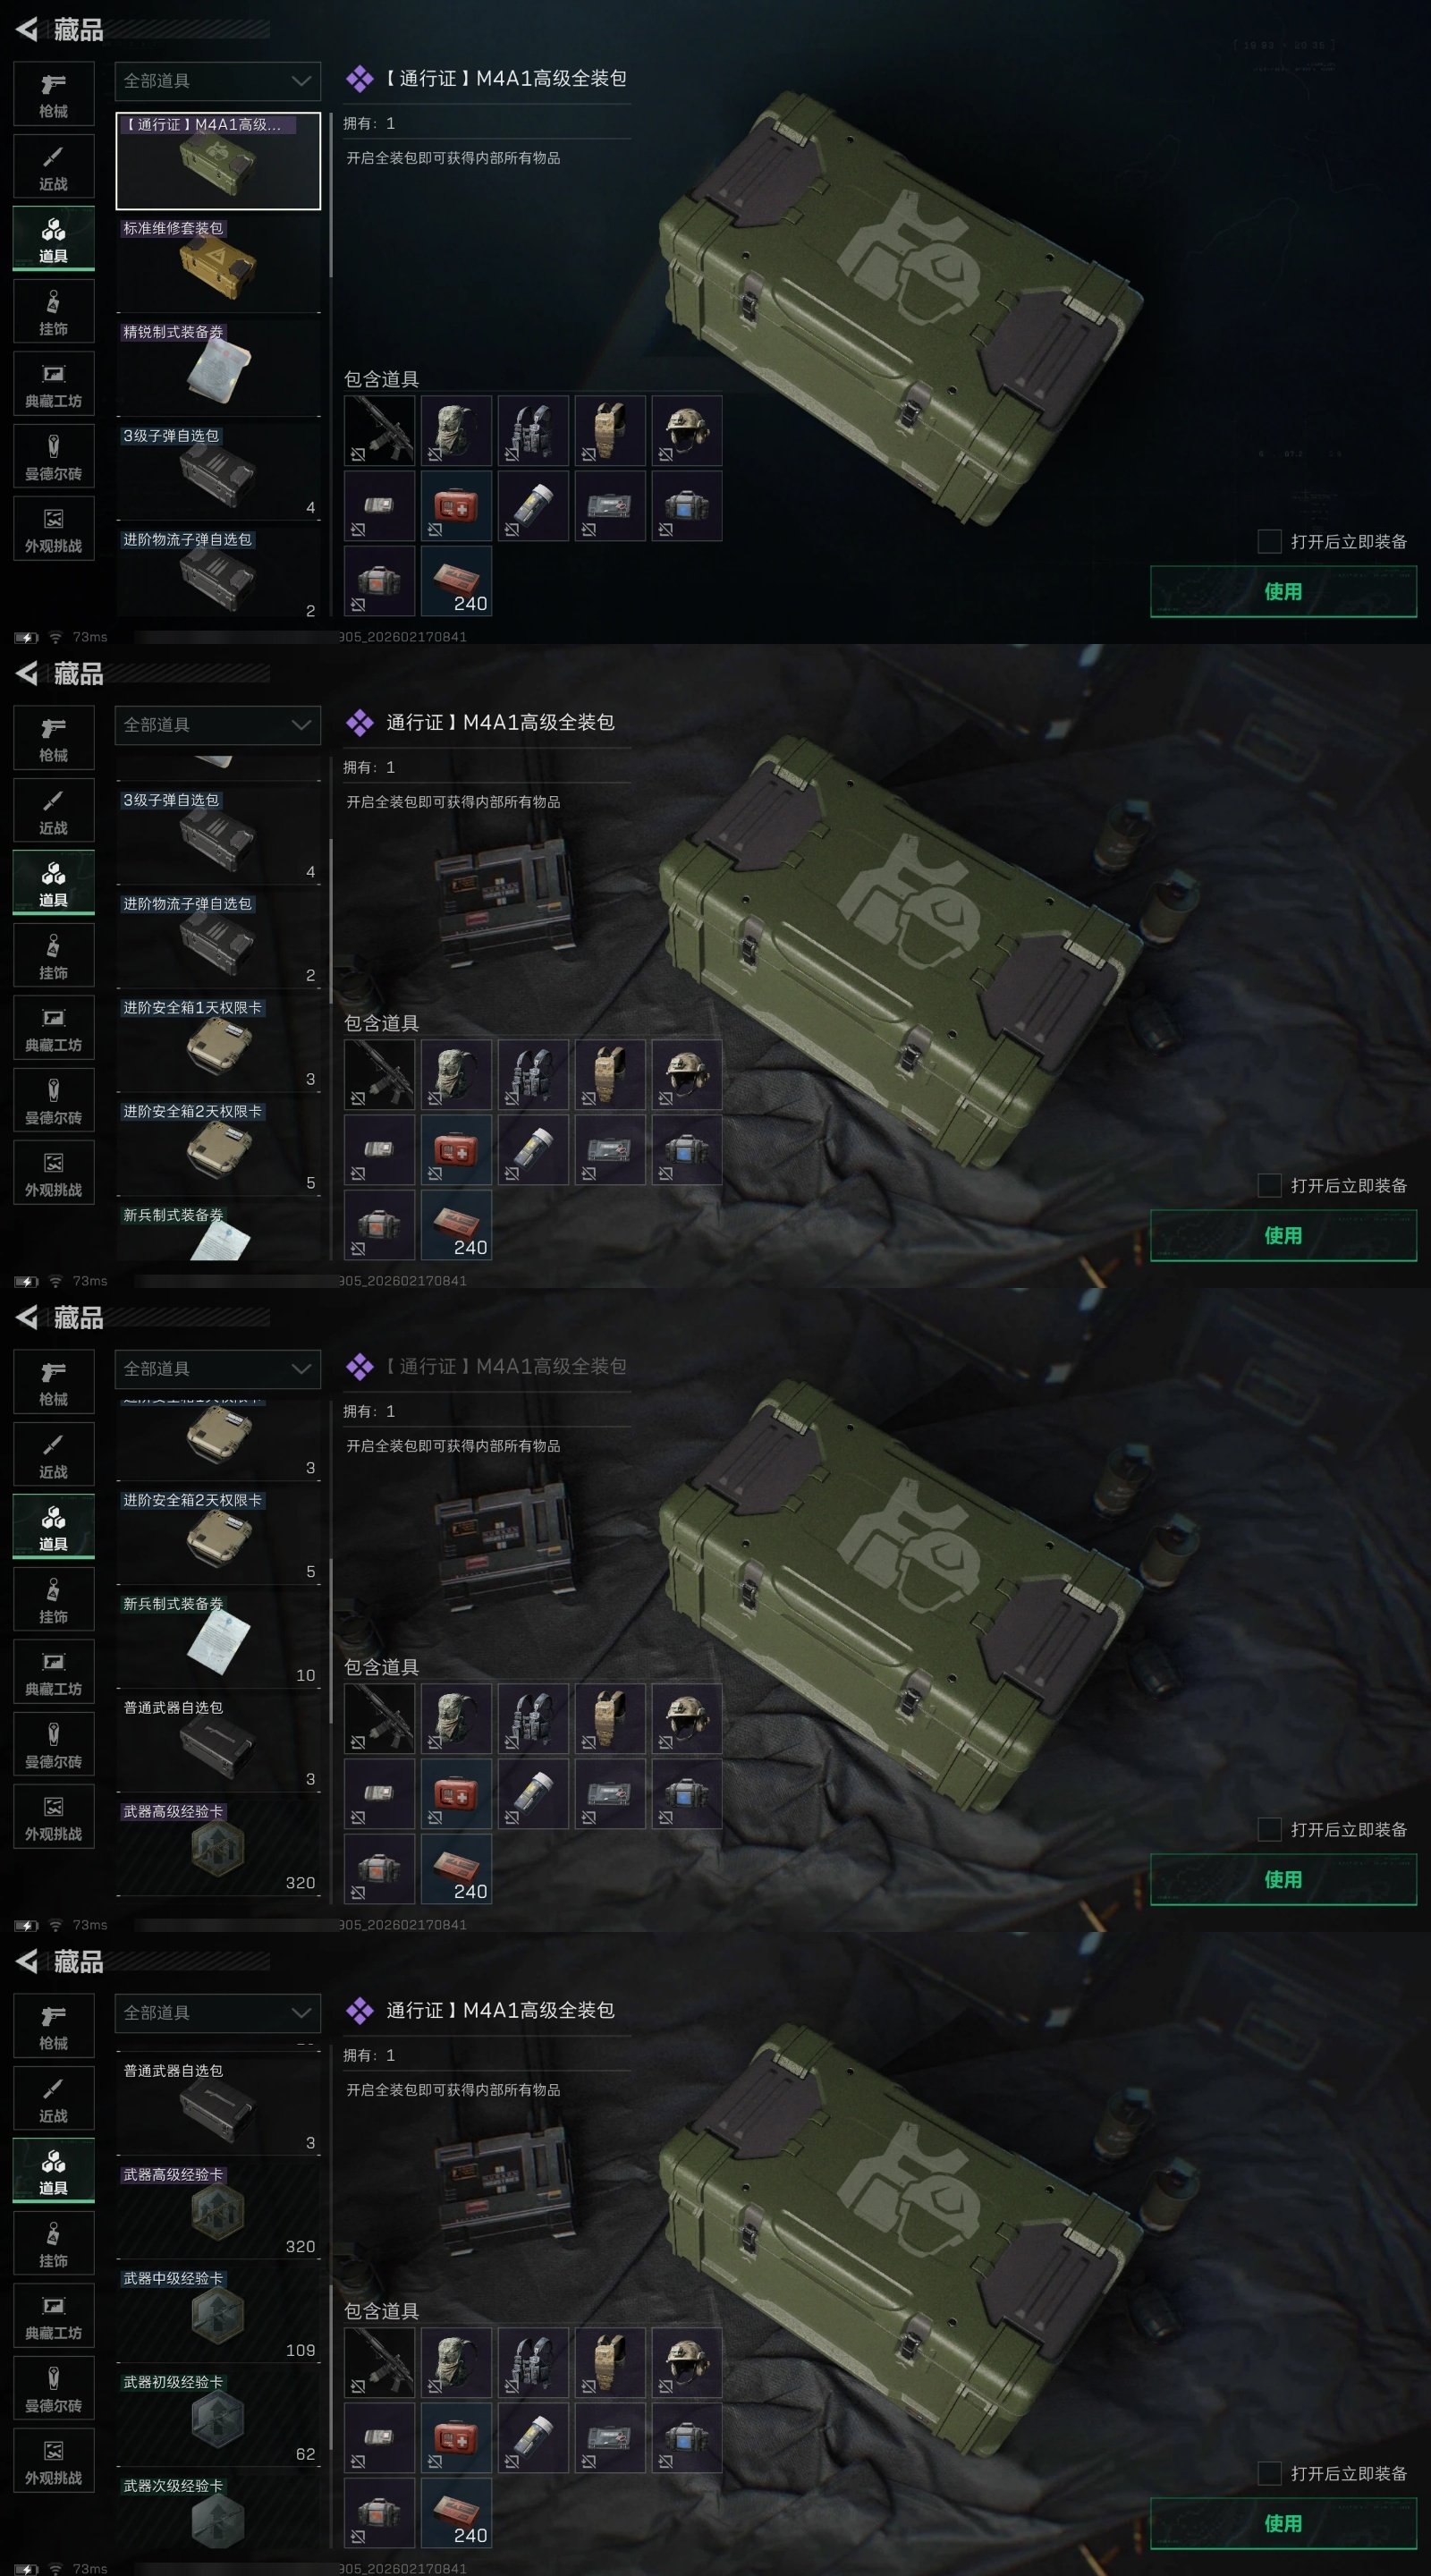The image size is (1431, 2576).
Task: Tick 打开后立即装备 in the screen listing 进阶安全箱1天权限卡
Action: (1269, 1185)
